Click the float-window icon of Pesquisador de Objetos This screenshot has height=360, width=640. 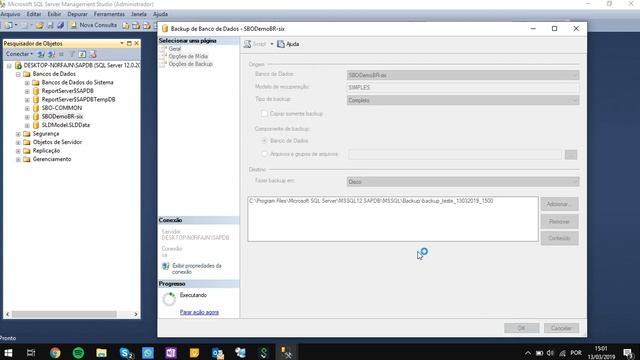(x=129, y=43)
